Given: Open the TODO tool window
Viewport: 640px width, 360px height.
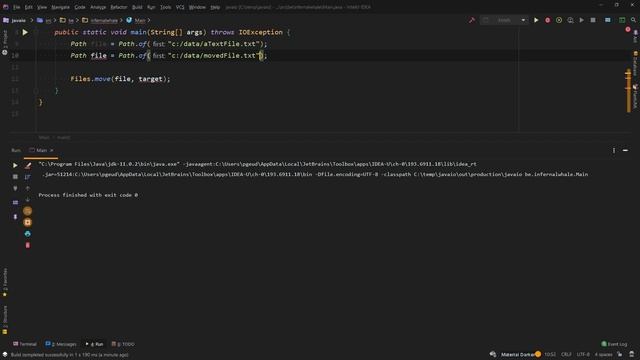Looking at the screenshot, I should [x=123, y=344].
